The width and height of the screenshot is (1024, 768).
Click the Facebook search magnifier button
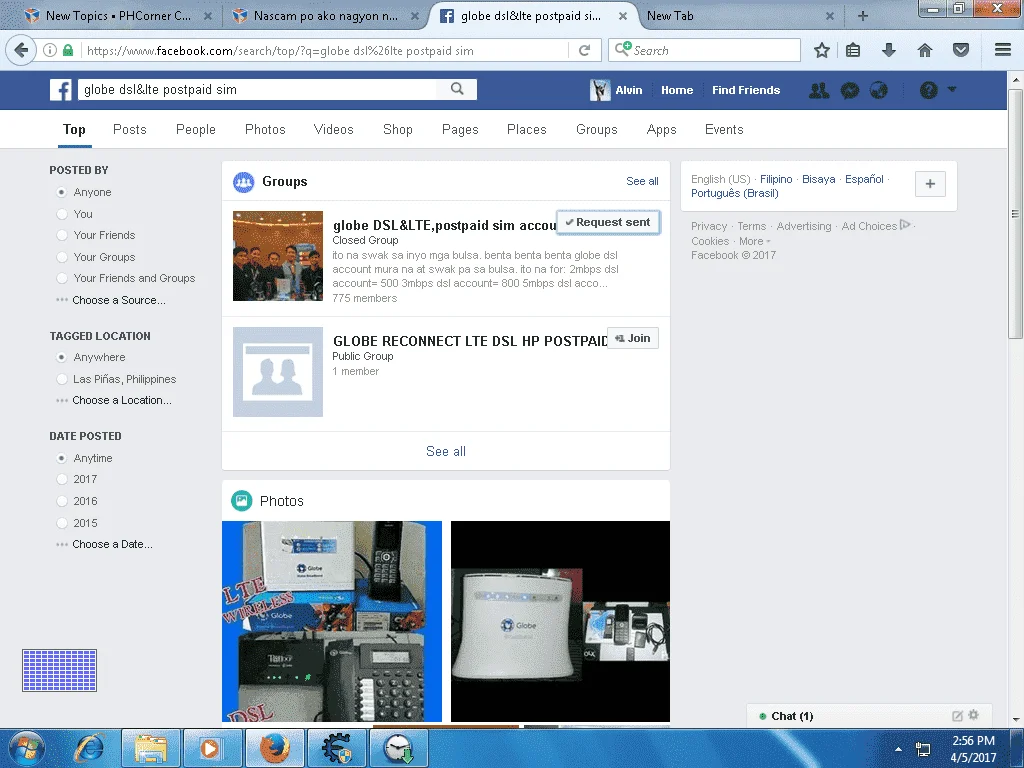[x=457, y=89]
